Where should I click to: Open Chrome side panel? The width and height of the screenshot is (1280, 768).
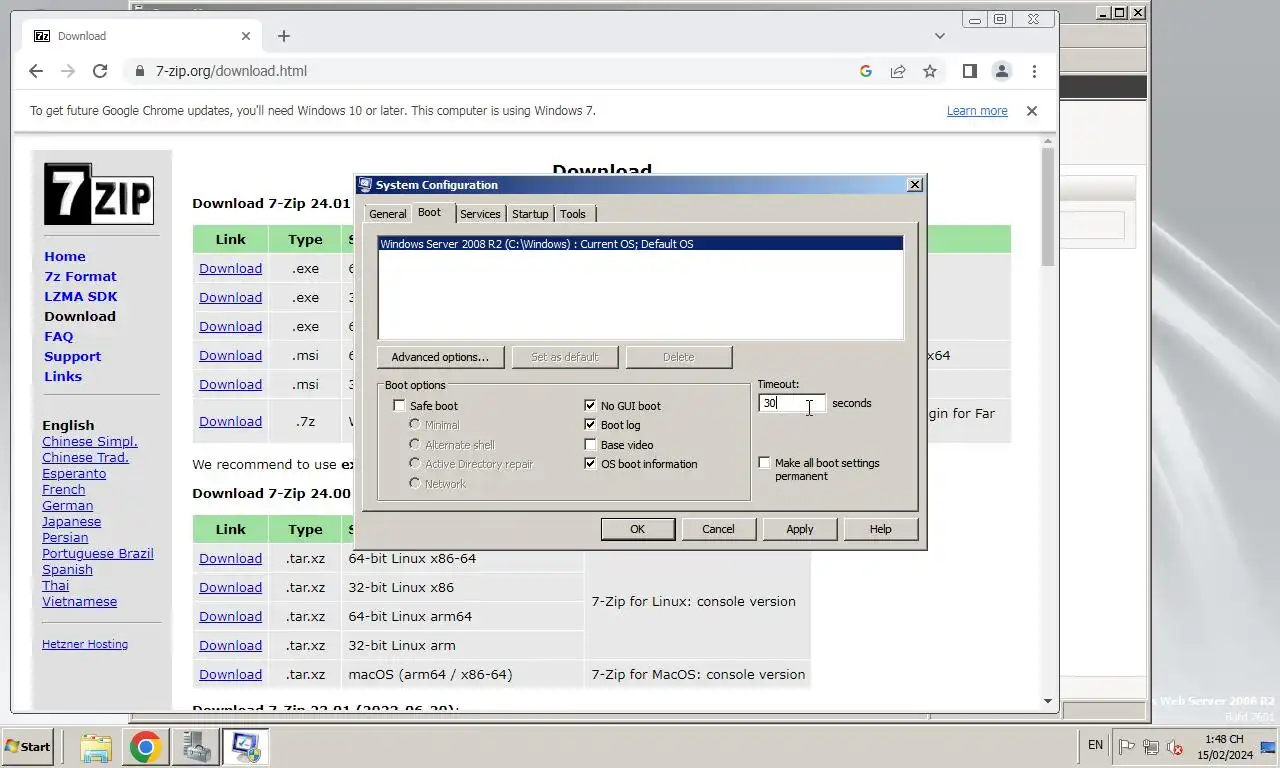coord(969,71)
